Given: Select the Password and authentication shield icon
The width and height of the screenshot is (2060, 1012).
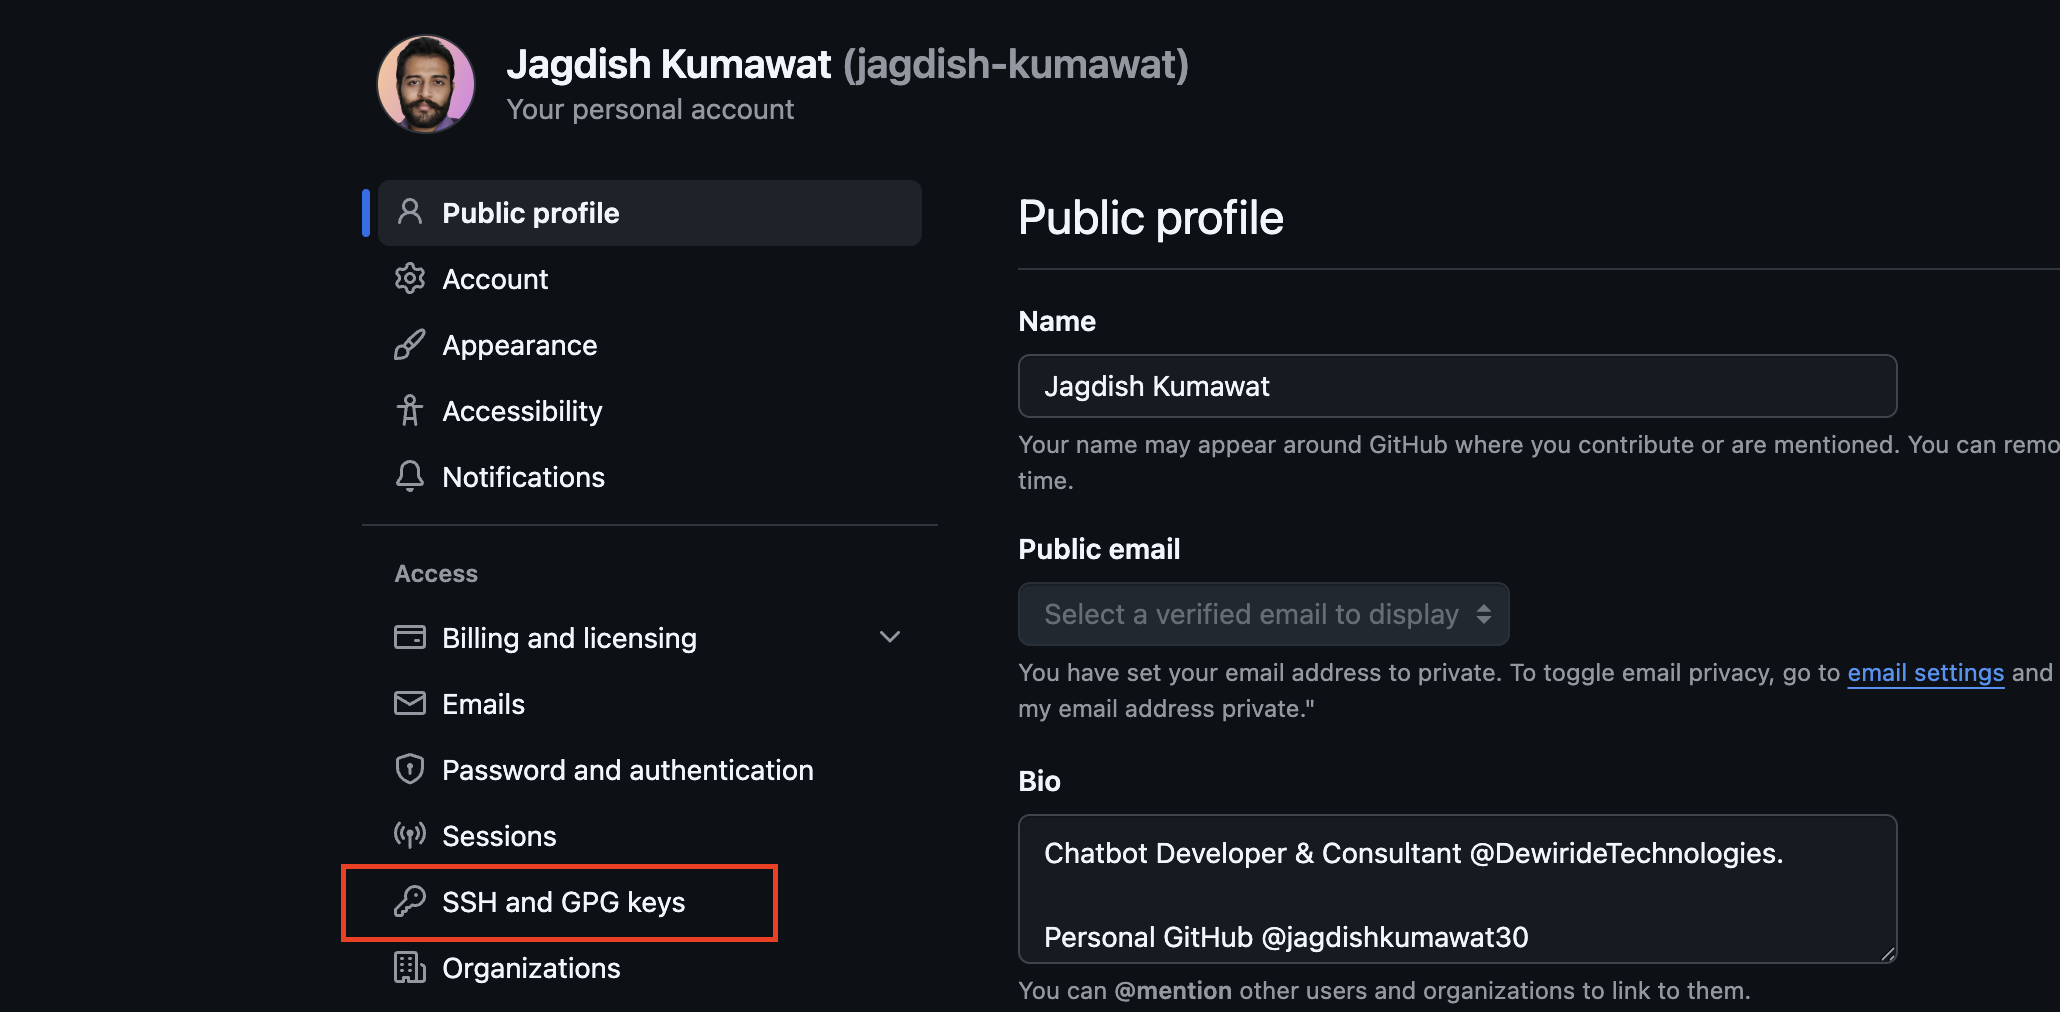Looking at the screenshot, I should click(410, 769).
